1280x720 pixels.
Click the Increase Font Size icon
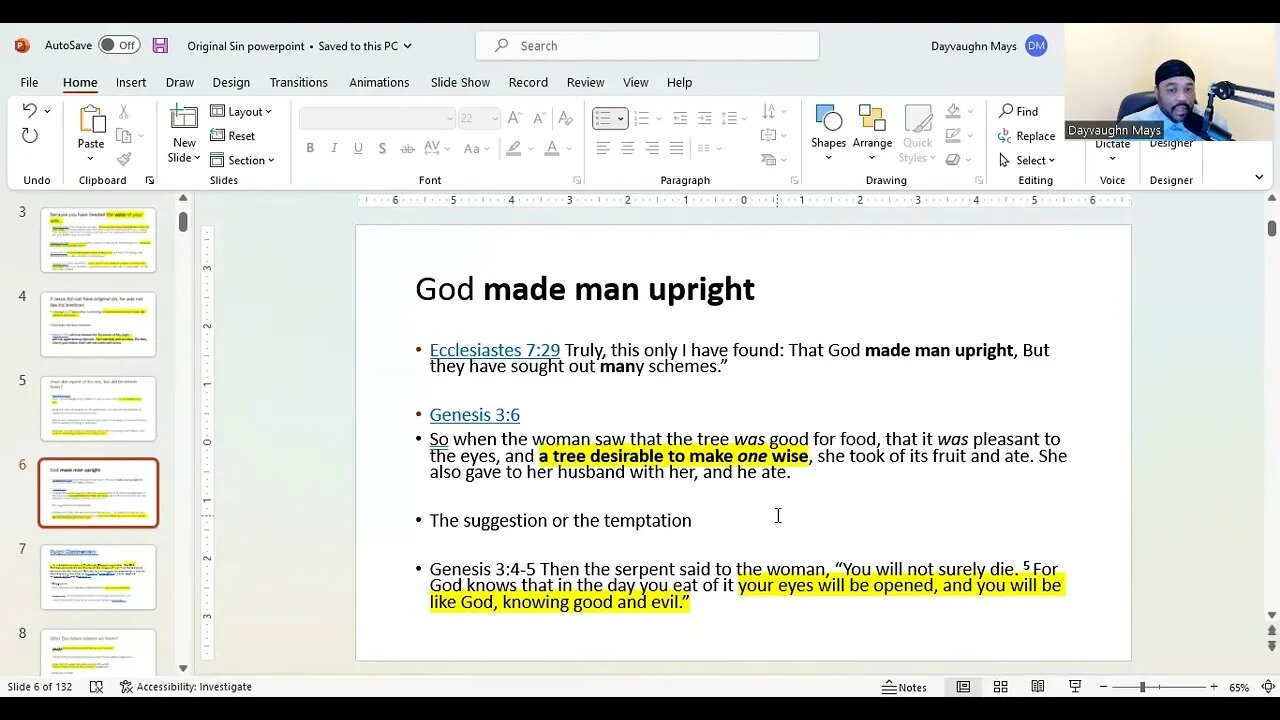pos(514,118)
